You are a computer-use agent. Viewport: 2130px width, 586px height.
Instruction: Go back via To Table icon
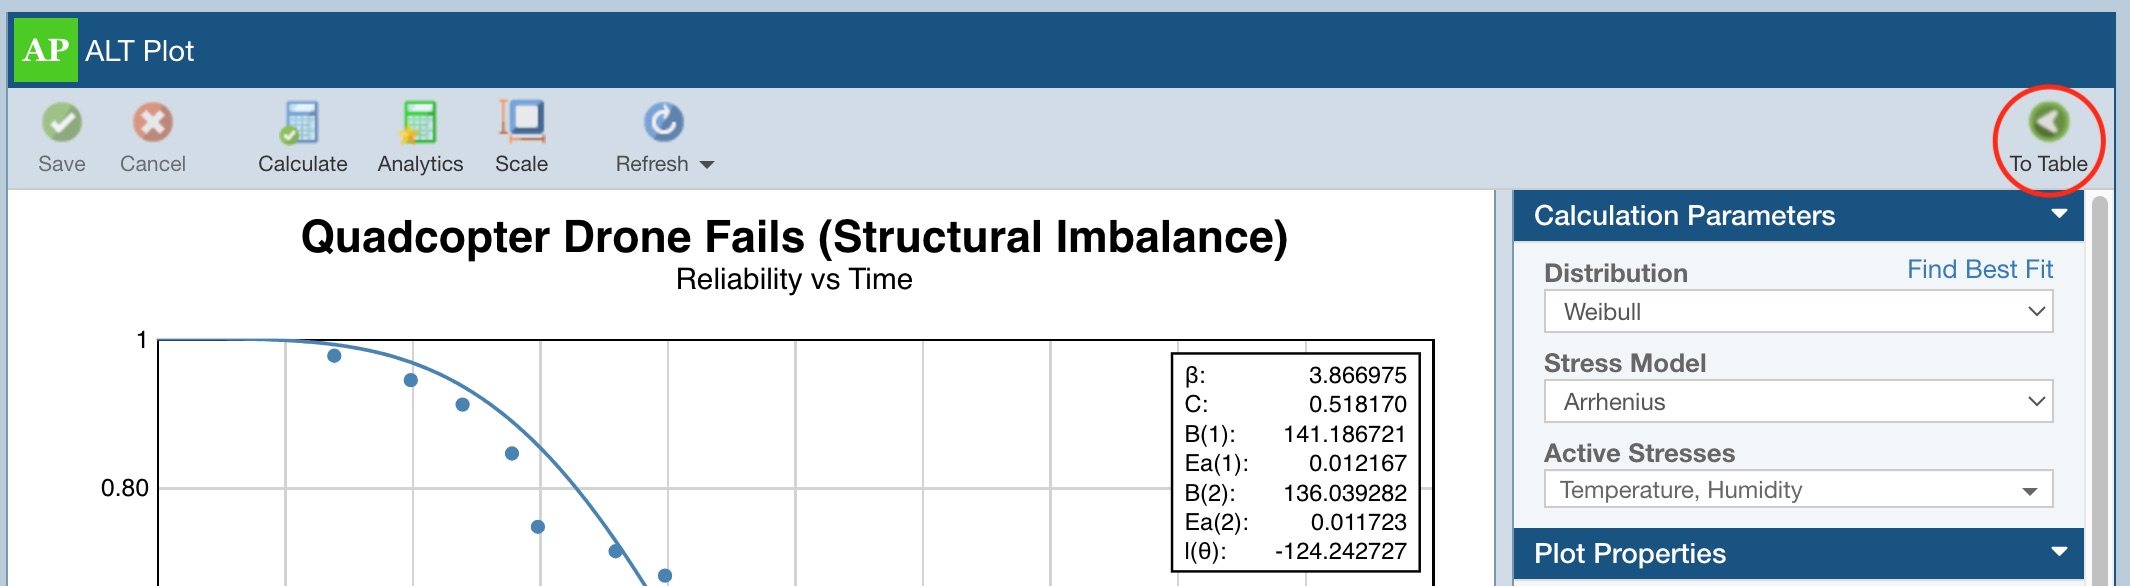click(2048, 123)
